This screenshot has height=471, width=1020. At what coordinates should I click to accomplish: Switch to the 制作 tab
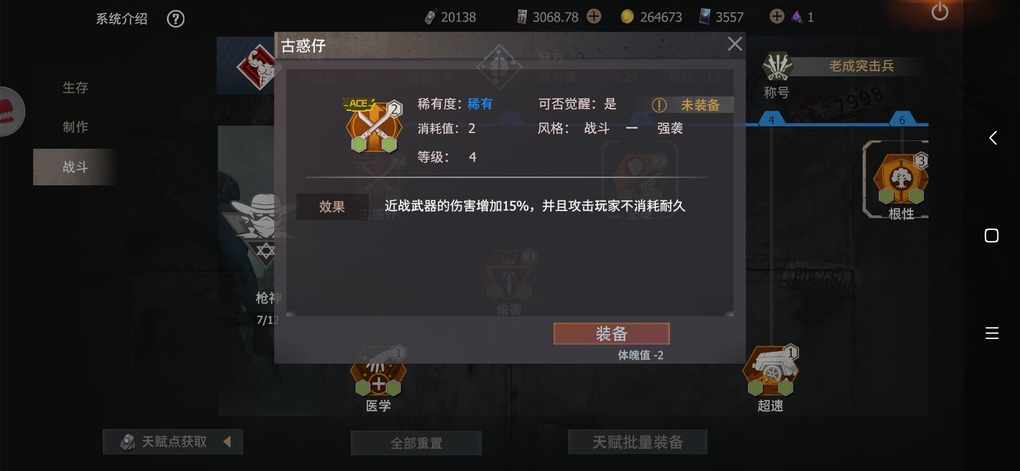75,128
